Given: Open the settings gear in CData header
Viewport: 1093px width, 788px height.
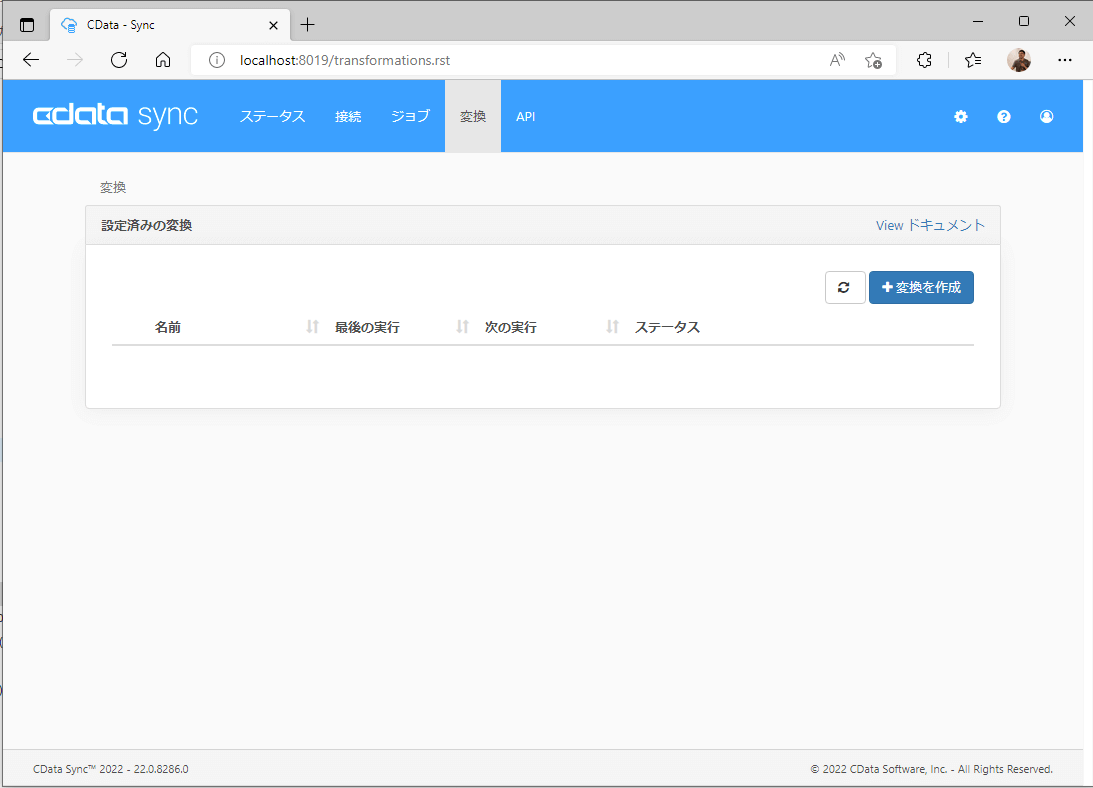Looking at the screenshot, I should [x=961, y=116].
